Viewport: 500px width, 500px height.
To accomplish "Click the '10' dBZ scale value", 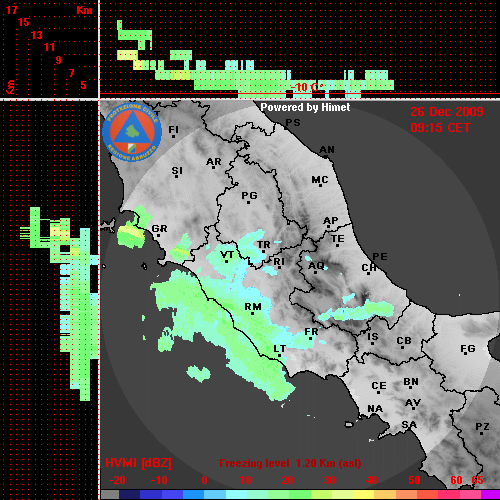I will pyautogui.click(x=246, y=480).
